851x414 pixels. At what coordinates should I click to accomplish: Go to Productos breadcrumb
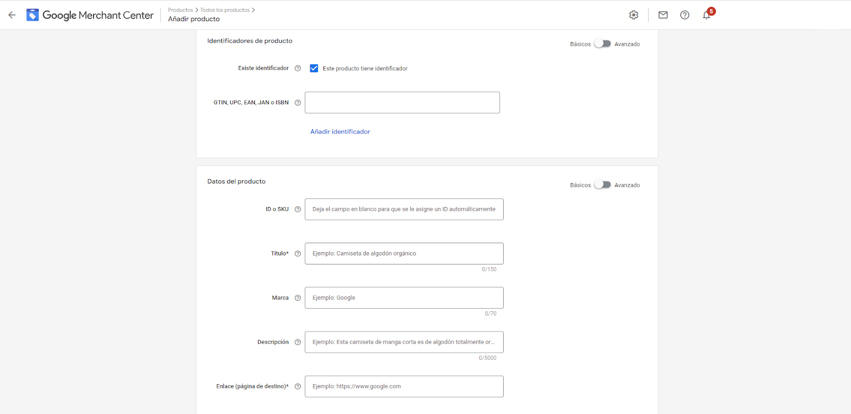pyautogui.click(x=180, y=10)
